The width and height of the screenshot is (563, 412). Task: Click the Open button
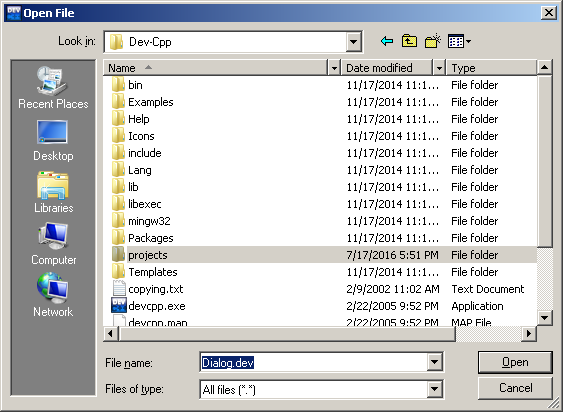515,362
